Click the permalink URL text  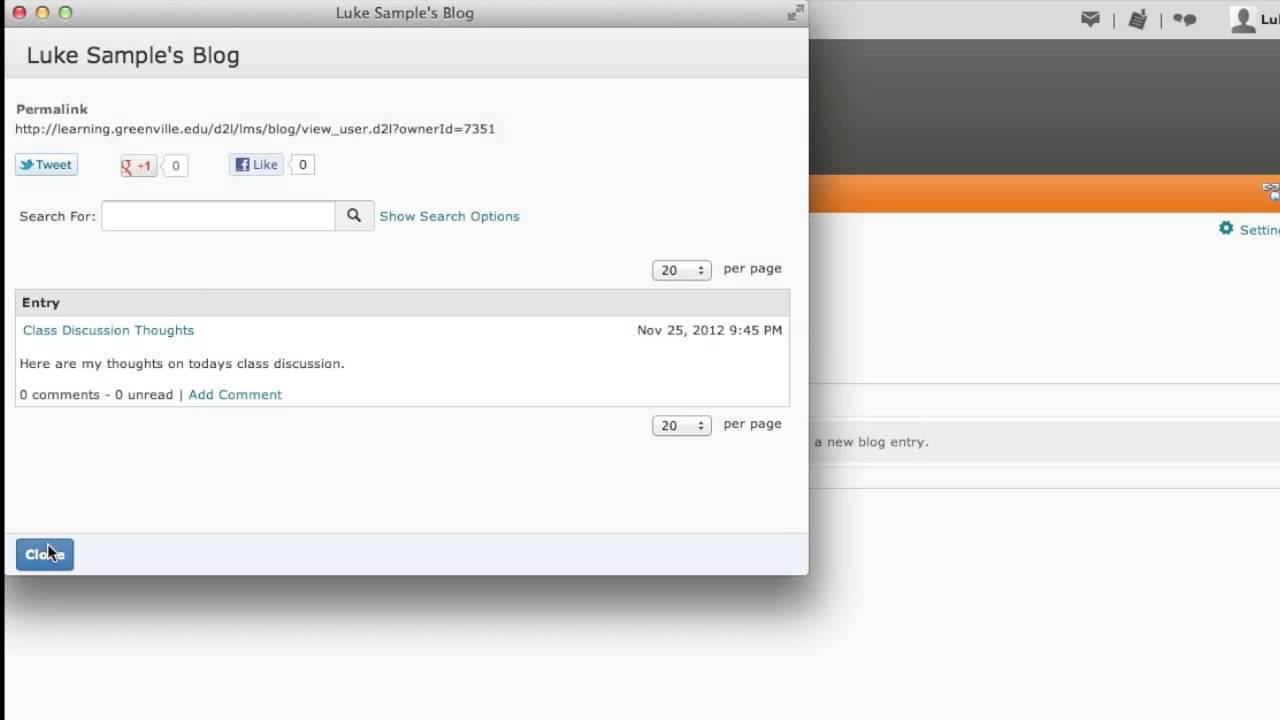point(255,129)
